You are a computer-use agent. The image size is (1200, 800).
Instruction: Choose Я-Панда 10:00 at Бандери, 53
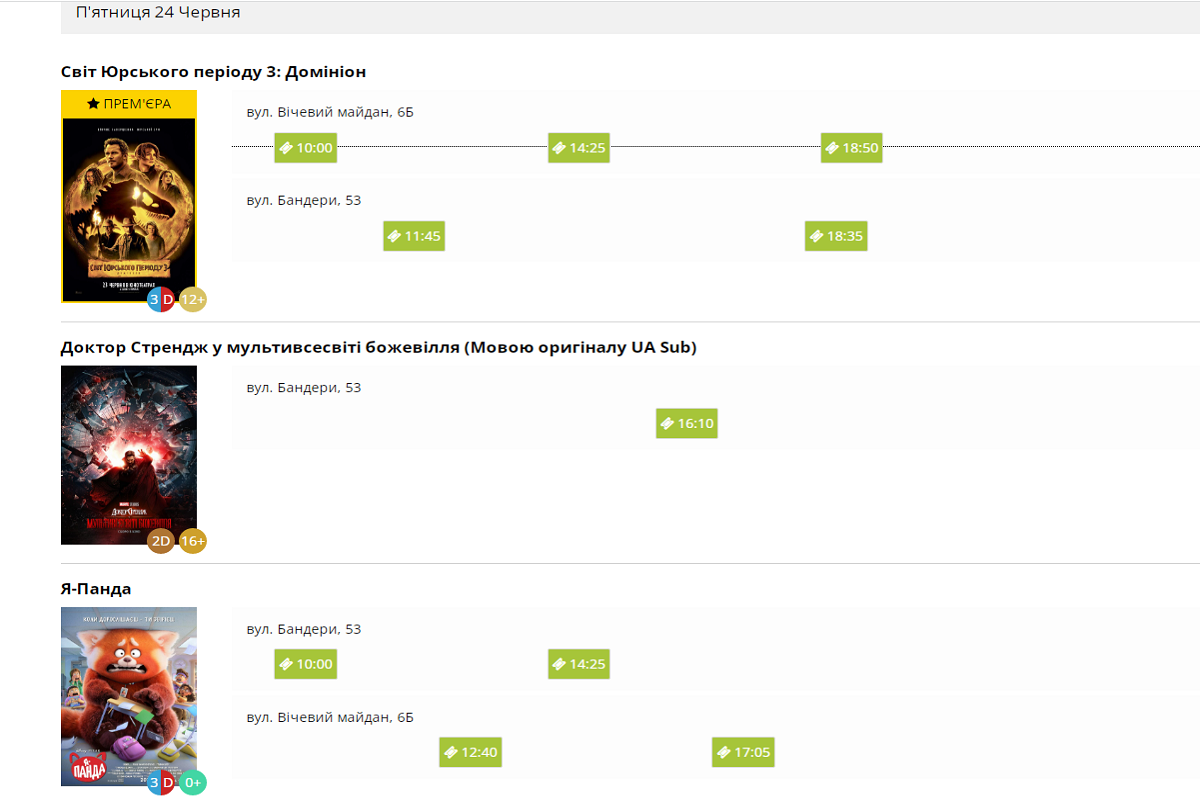click(x=306, y=664)
